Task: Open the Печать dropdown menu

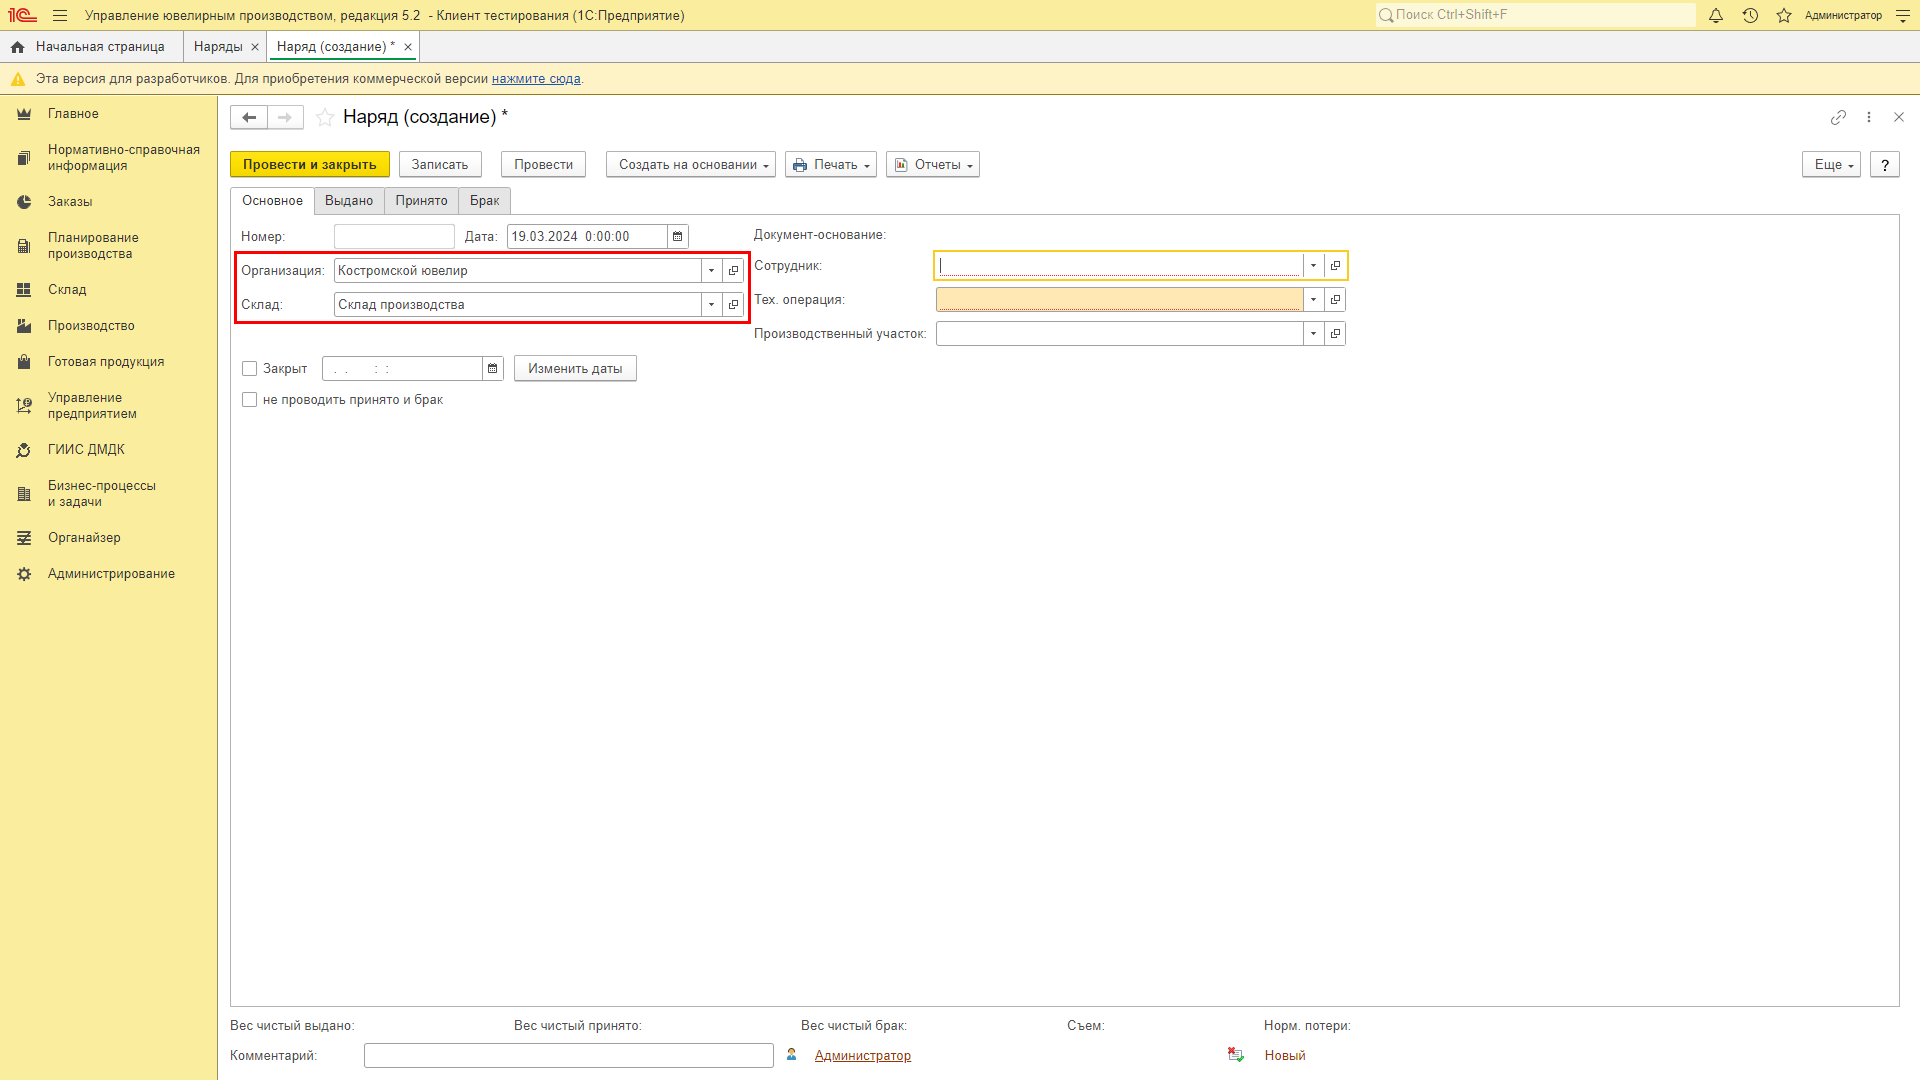Action: coord(831,165)
